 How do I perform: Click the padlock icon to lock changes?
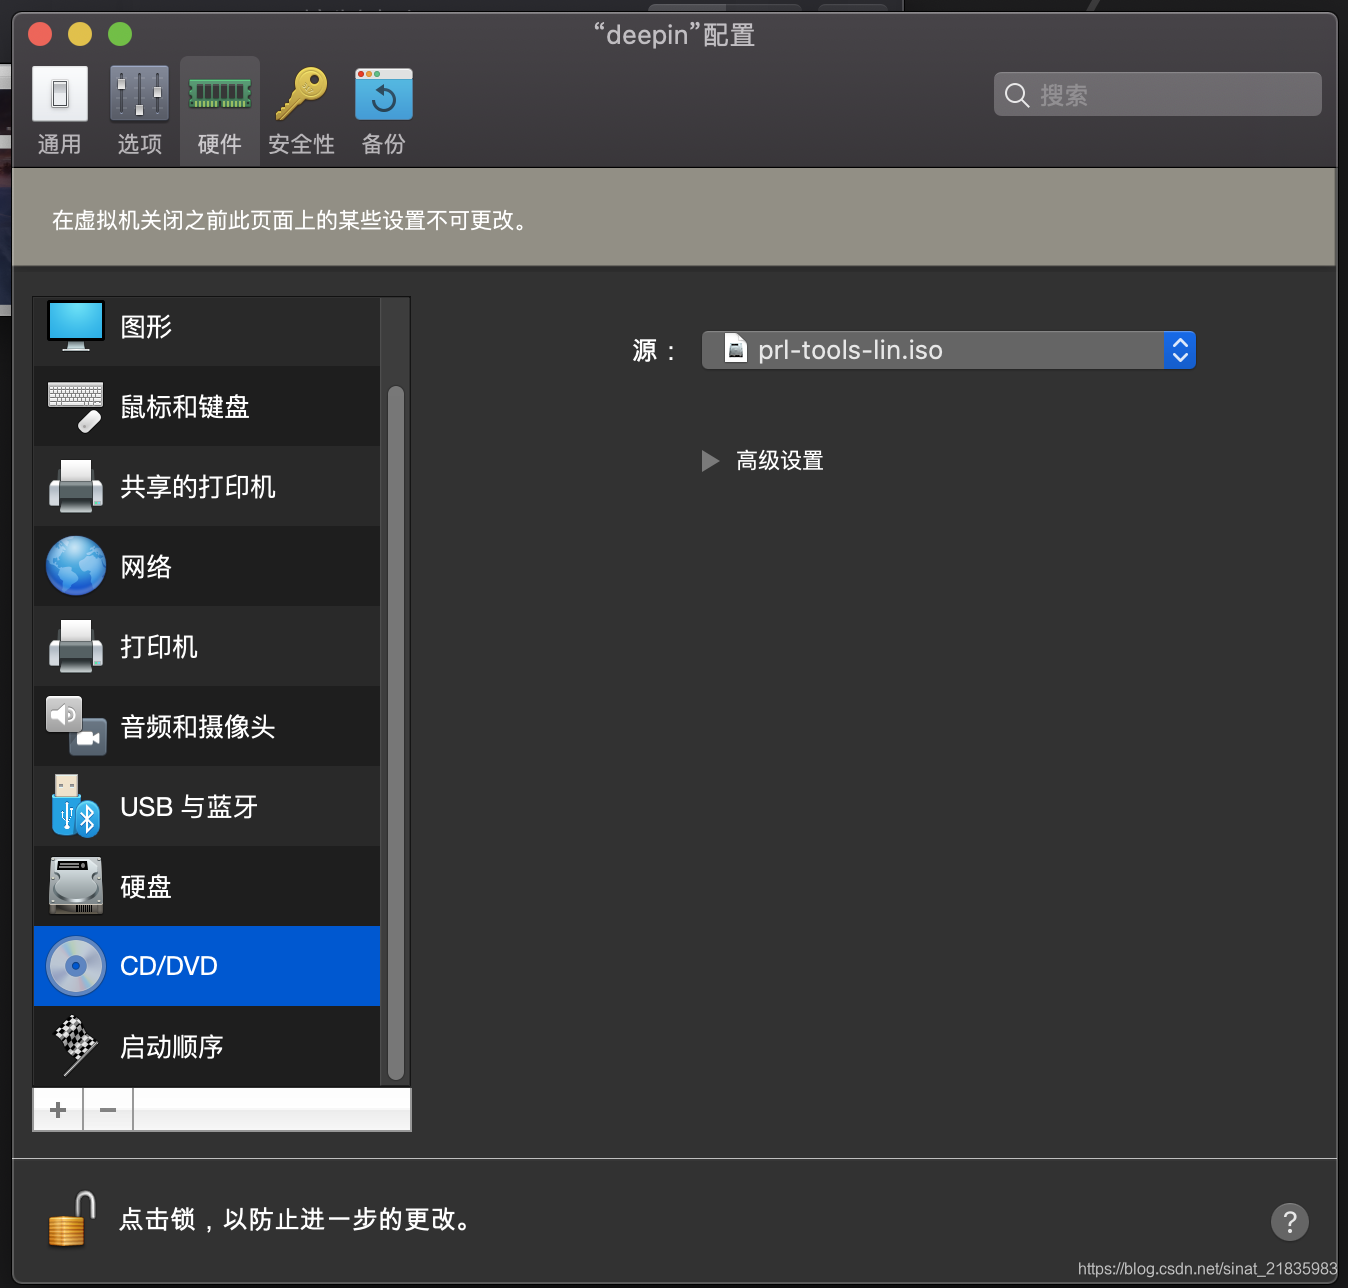71,1219
